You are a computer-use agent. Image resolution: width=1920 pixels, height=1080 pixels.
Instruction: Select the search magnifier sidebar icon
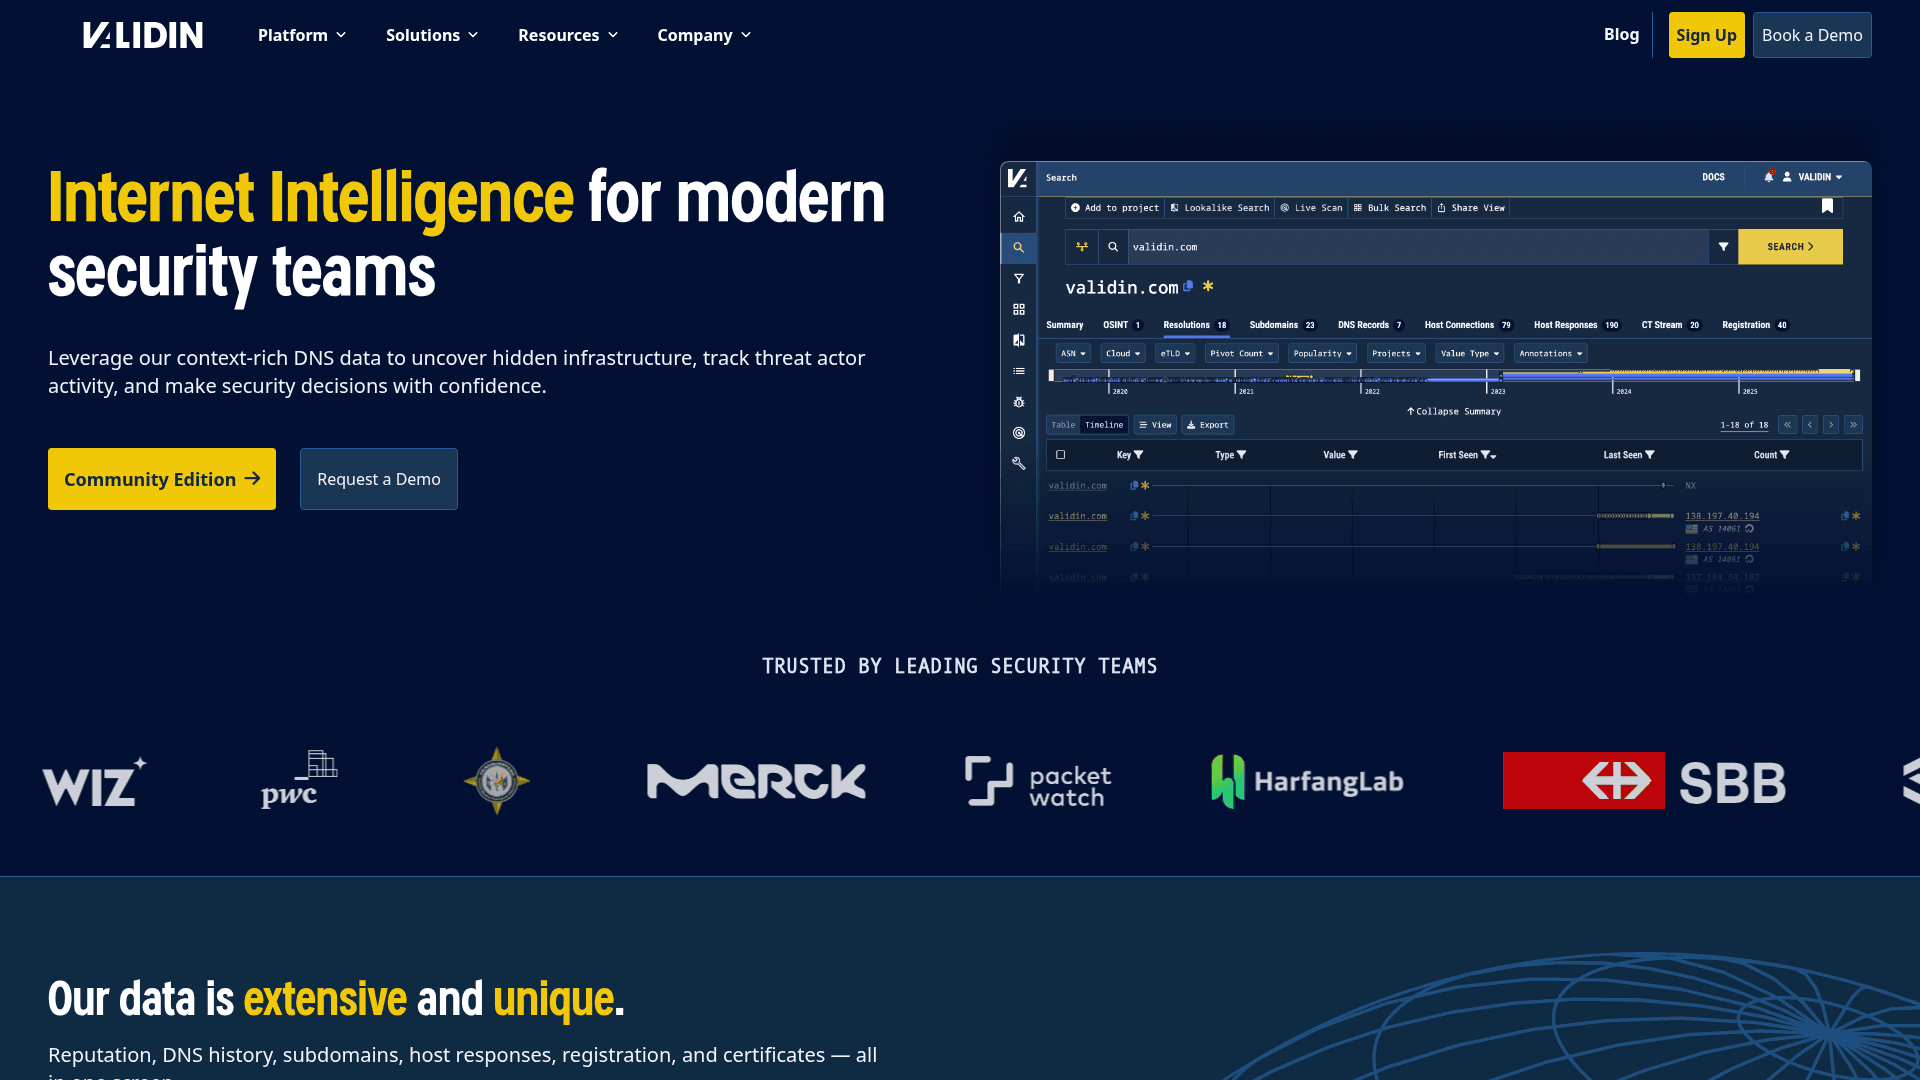(1018, 248)
